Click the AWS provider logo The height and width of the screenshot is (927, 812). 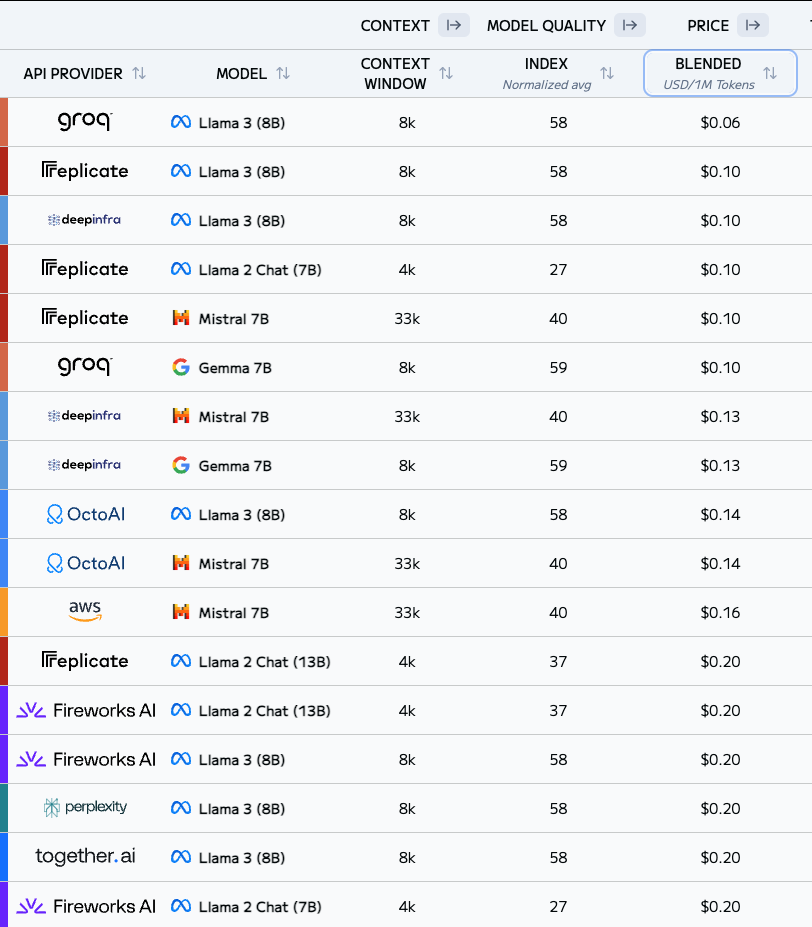tap(85, 612)
